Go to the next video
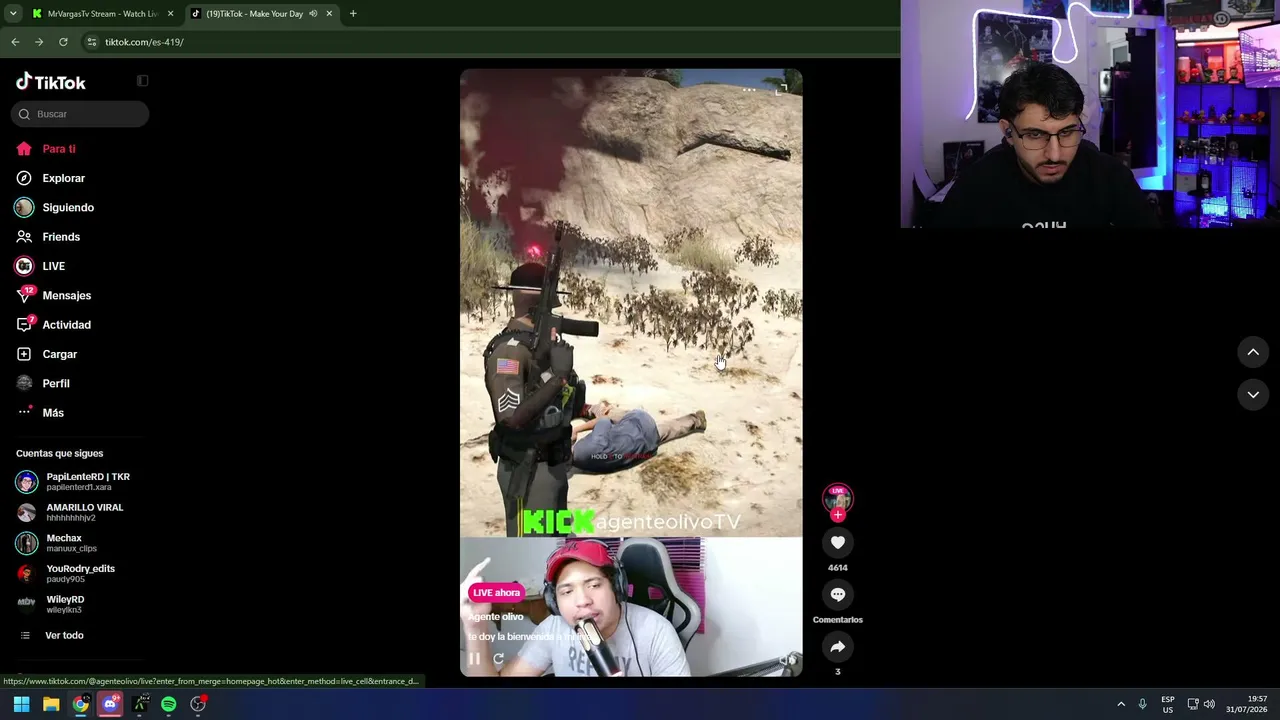The height and width of the screenshot is (720, 1280). [1253, 395]
